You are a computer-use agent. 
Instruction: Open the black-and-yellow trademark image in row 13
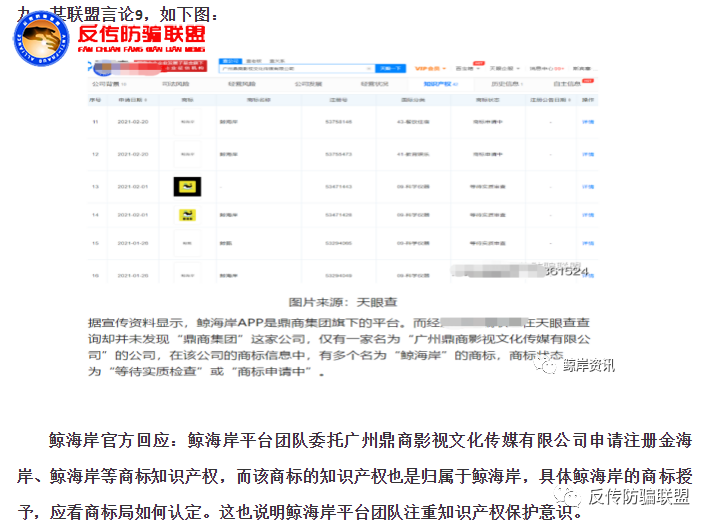(188, 187)
